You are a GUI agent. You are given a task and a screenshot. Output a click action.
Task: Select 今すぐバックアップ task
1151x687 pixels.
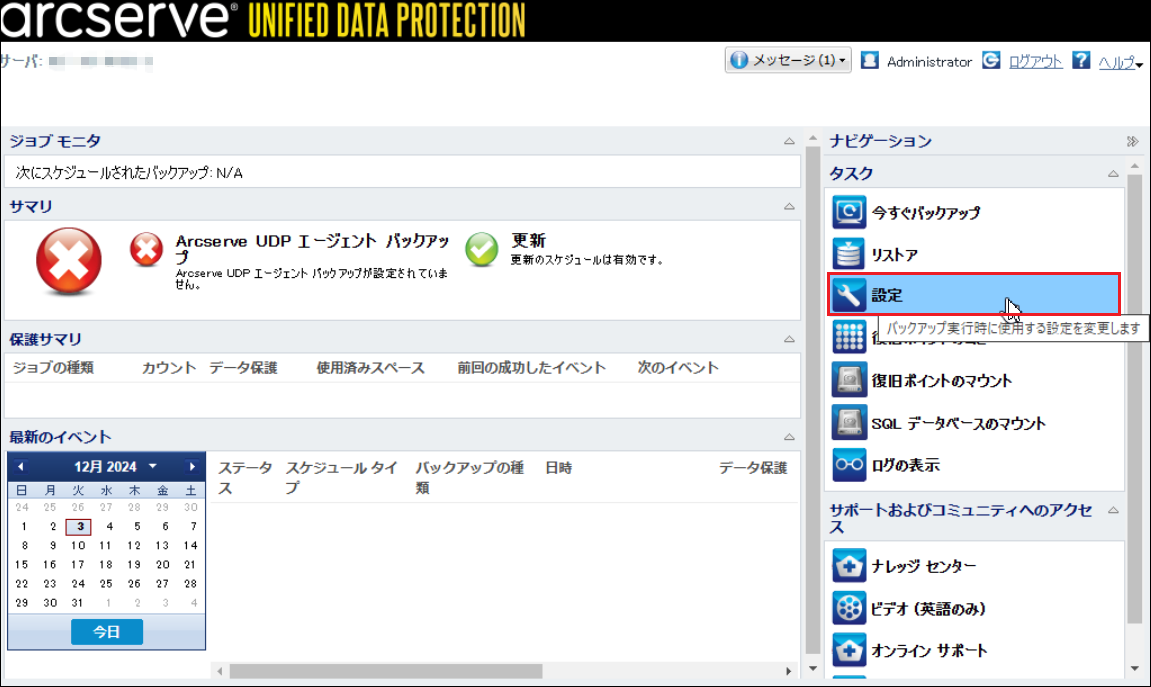(x=925, y=213)
